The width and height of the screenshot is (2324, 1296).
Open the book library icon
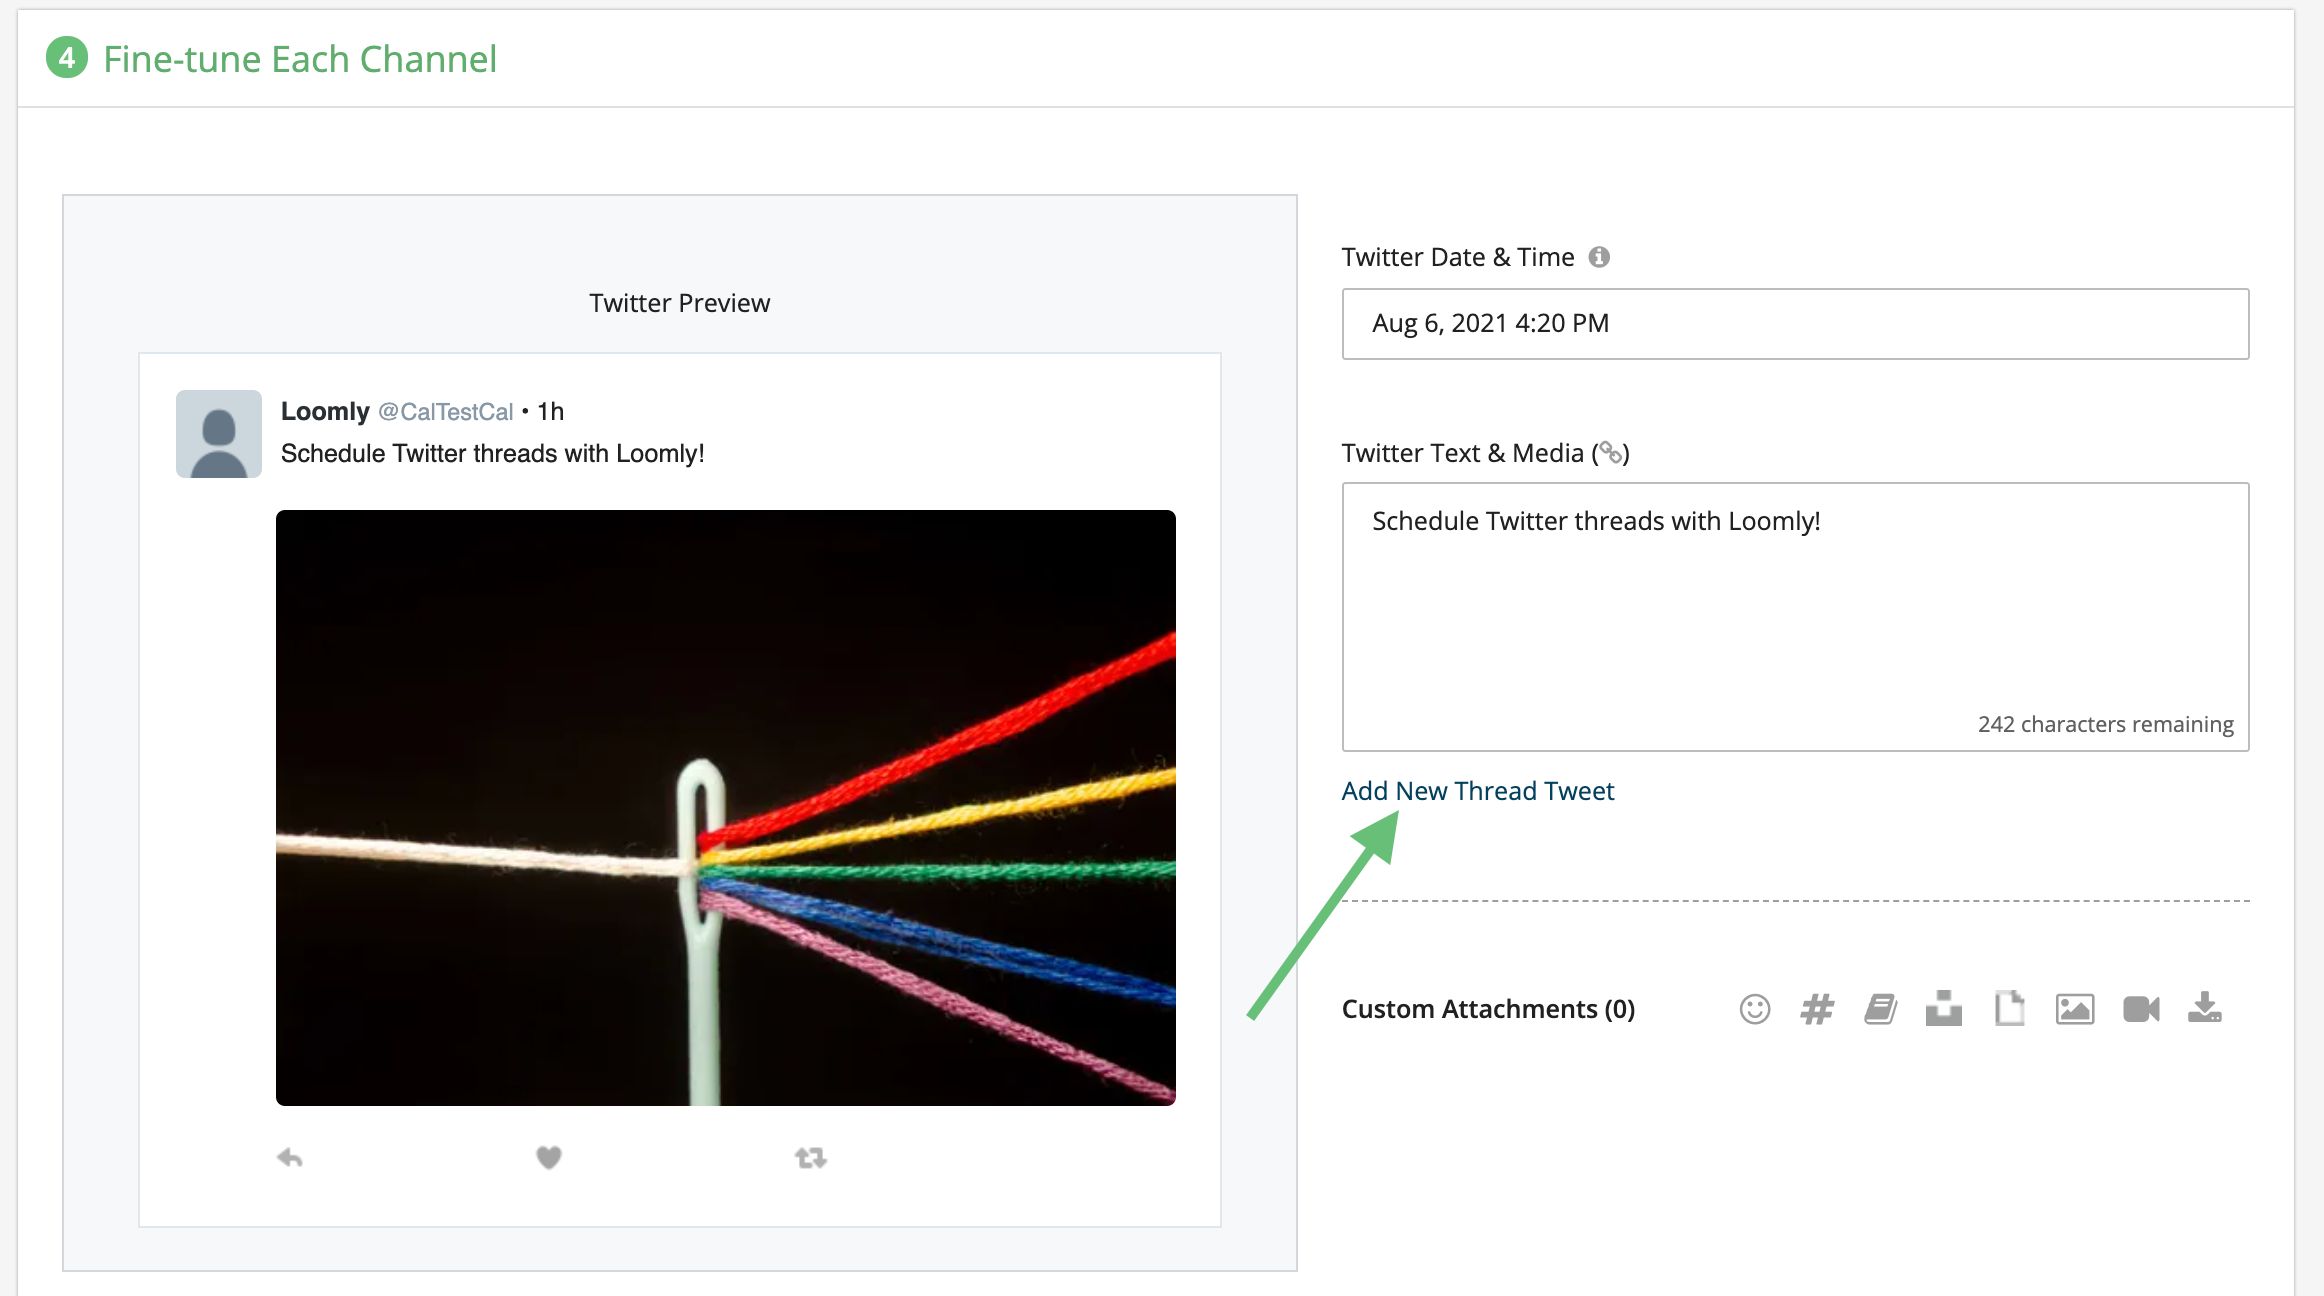(1880, 1009)
